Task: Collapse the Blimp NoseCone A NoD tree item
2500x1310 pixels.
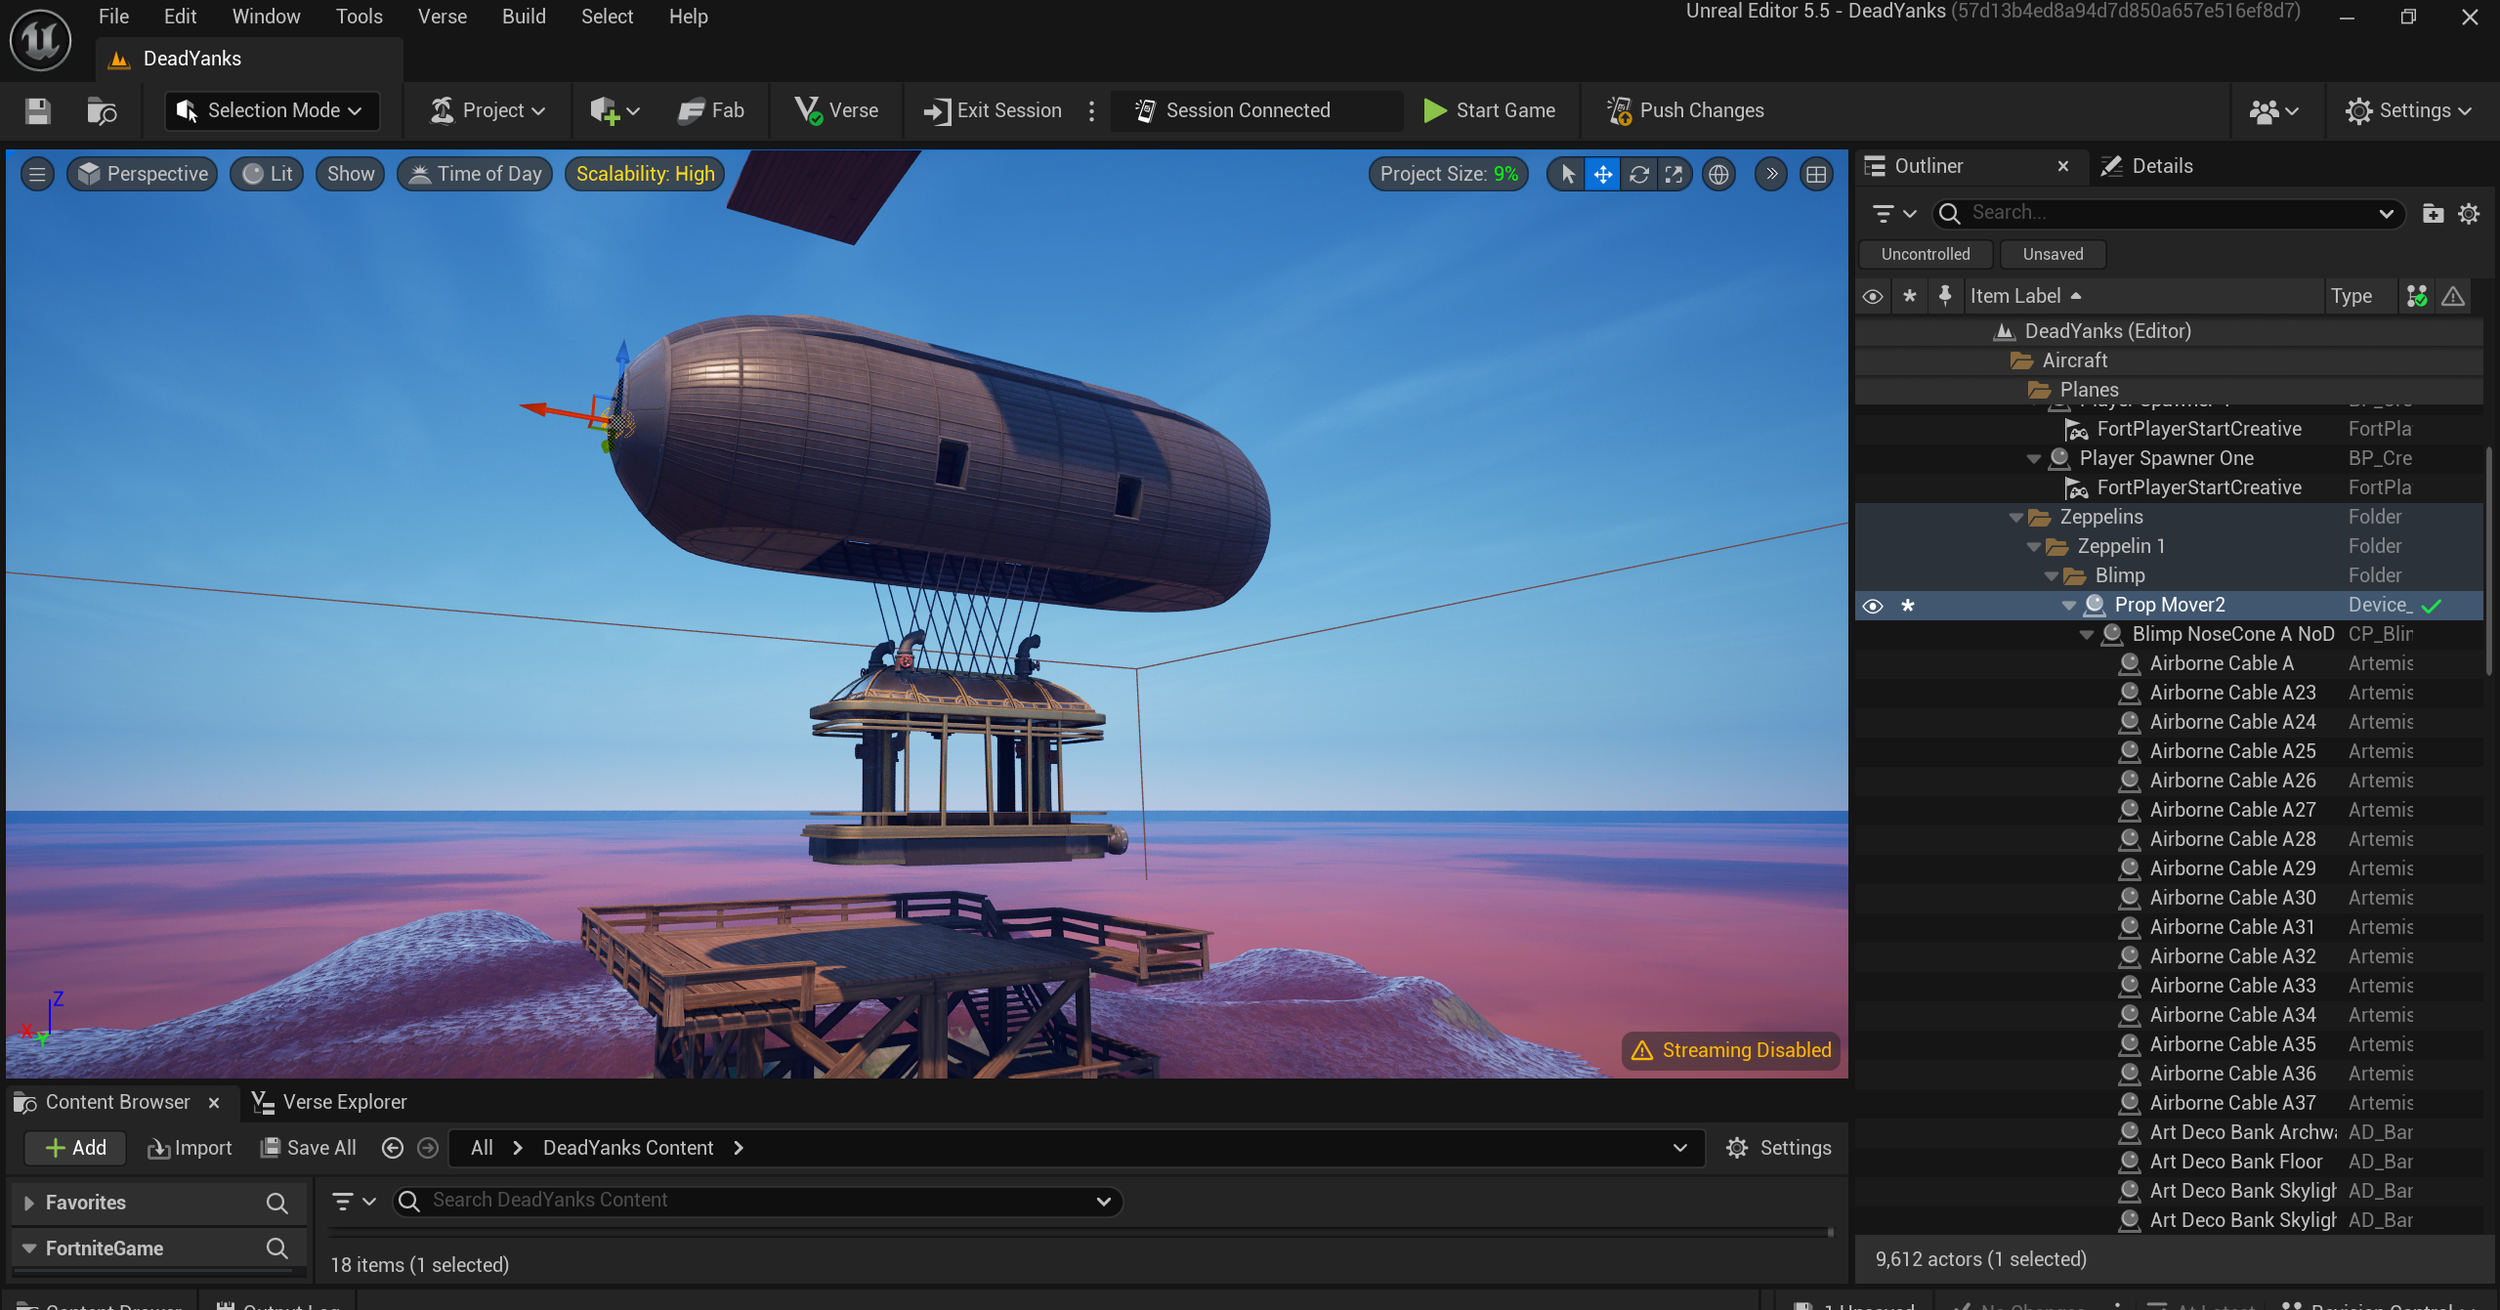Action: 2086,634
